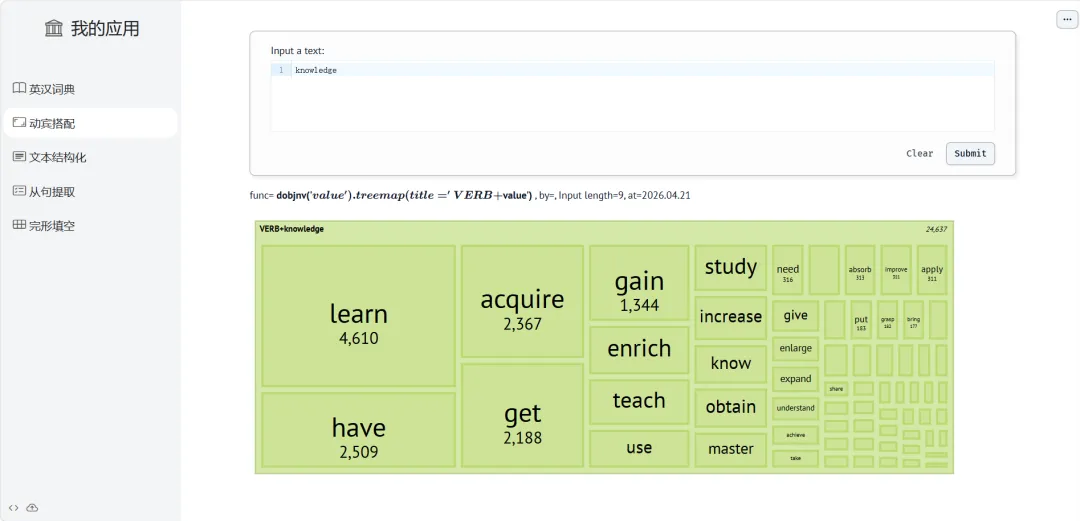Open the three-dot options menu

coord(1066,20)
